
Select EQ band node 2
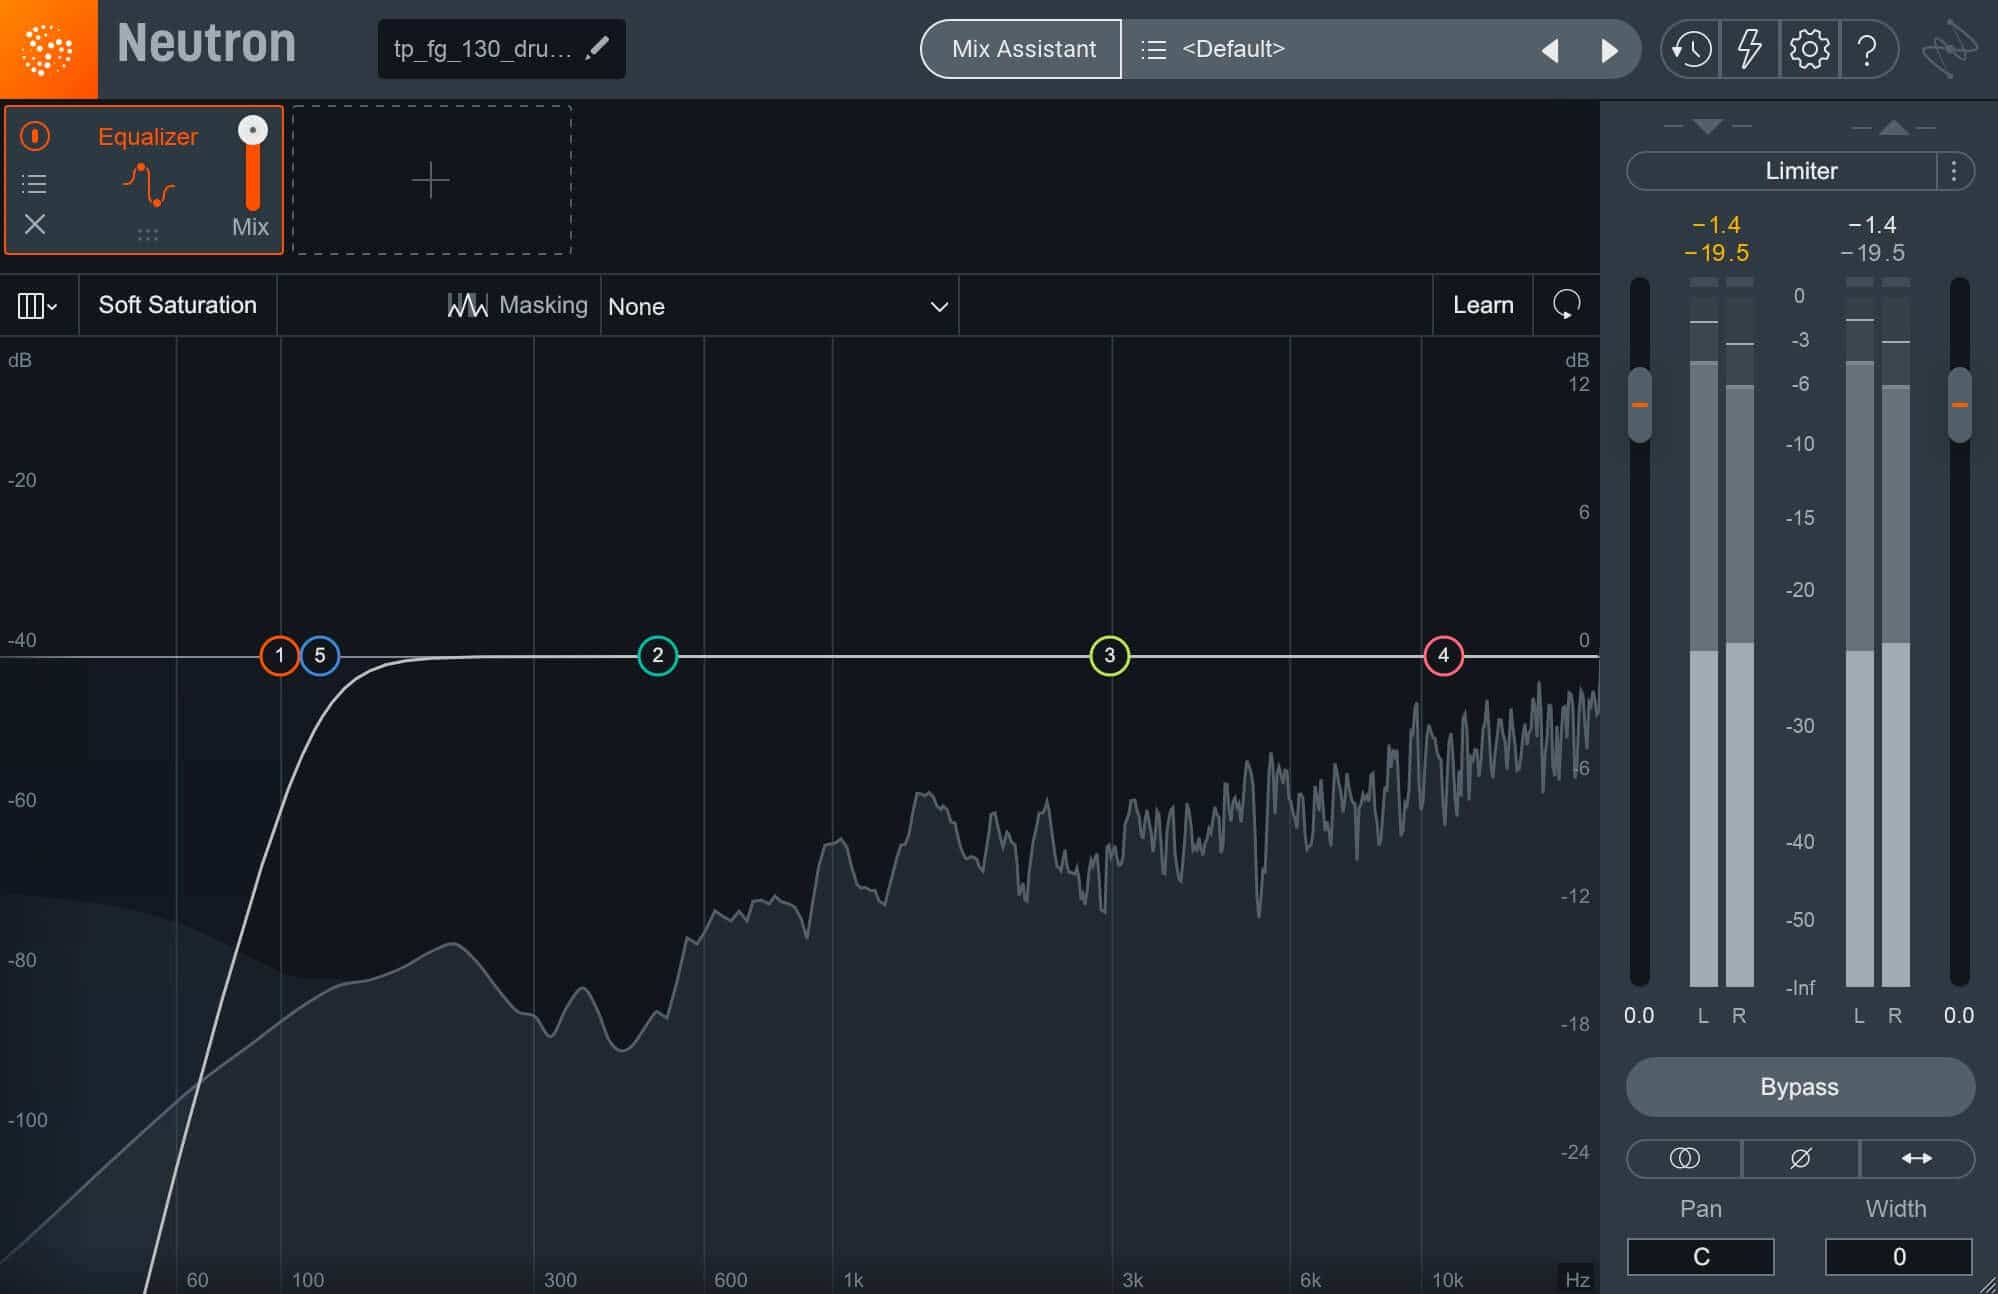tap(658, 656)
